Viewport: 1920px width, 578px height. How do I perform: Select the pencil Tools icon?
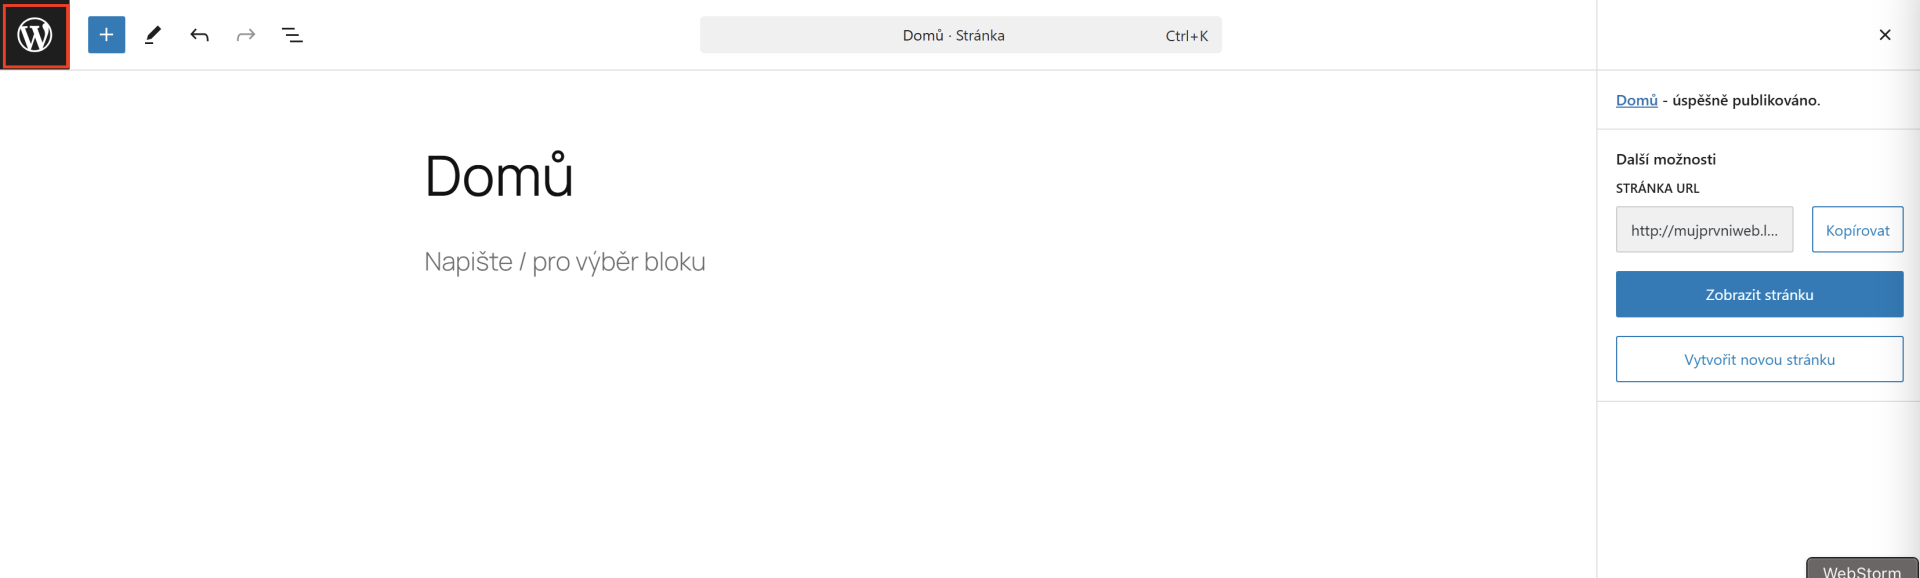point(153,35)
